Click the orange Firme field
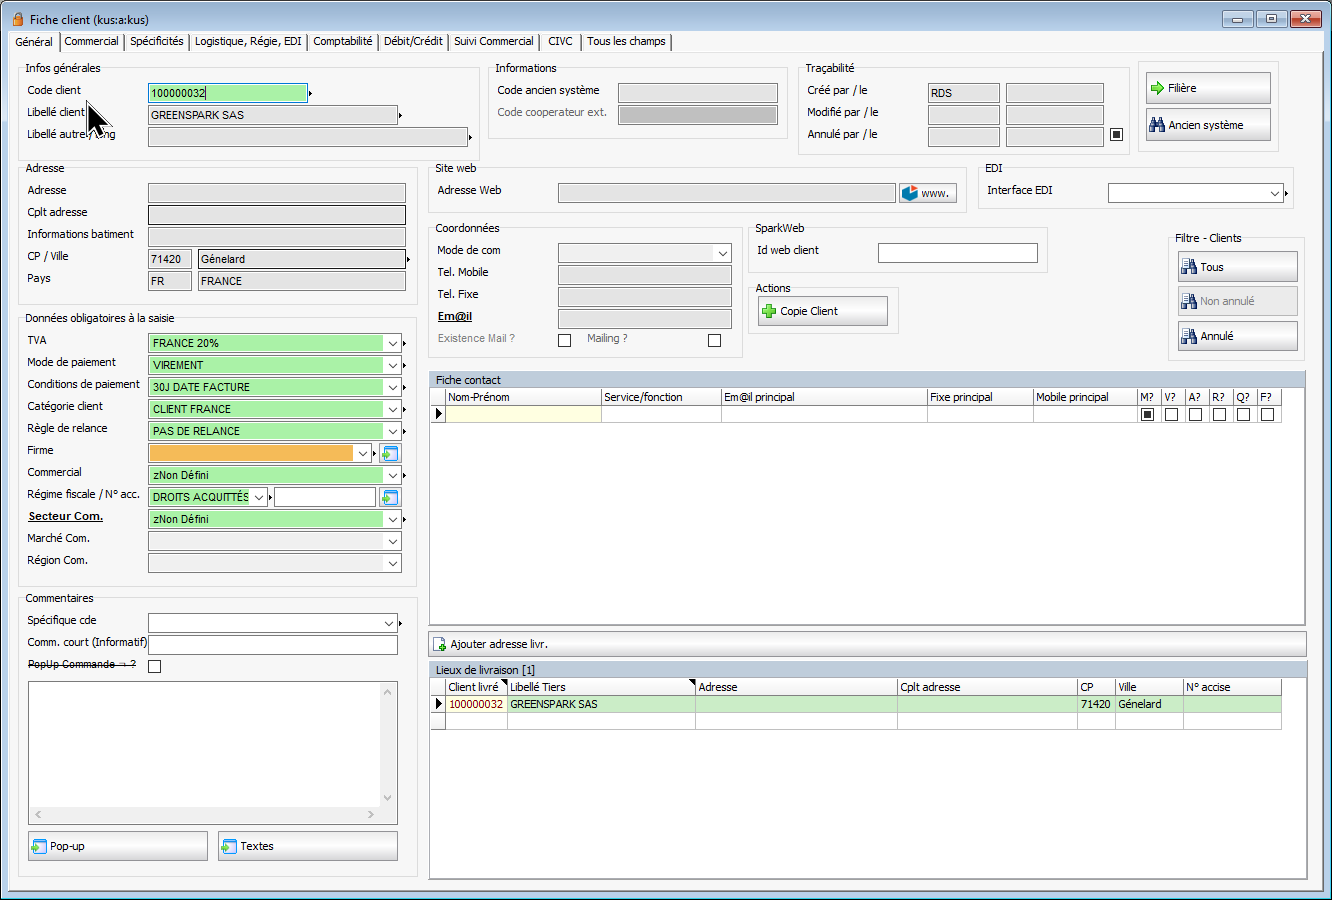The image size is (1332, 900). tap(252, 453)
